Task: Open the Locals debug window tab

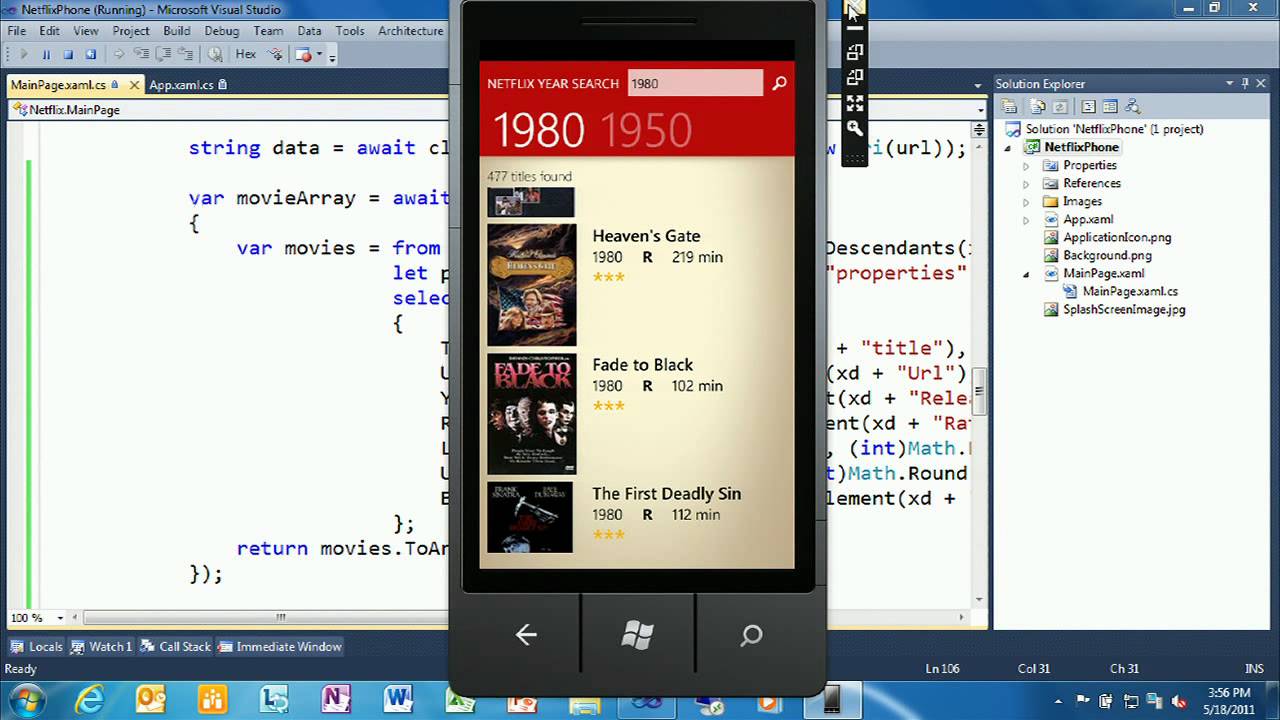Action: tap(37, 647)
